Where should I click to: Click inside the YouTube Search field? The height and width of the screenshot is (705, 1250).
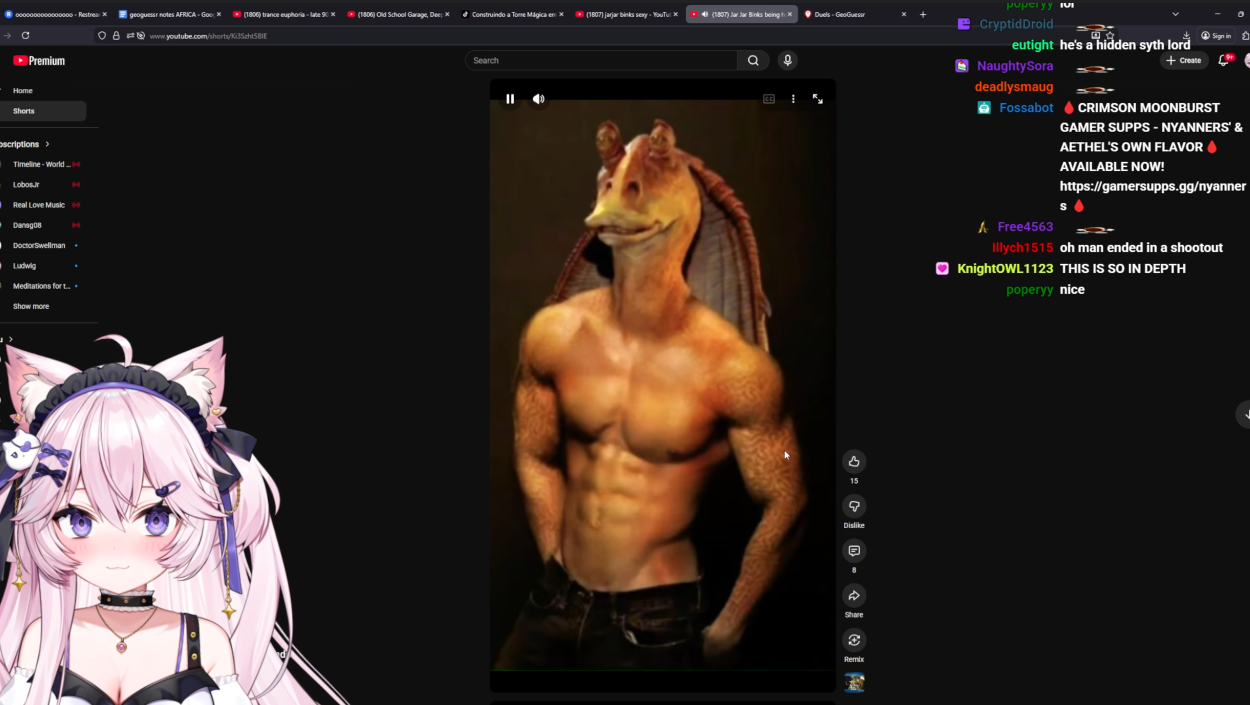click(x=601, y=60)
